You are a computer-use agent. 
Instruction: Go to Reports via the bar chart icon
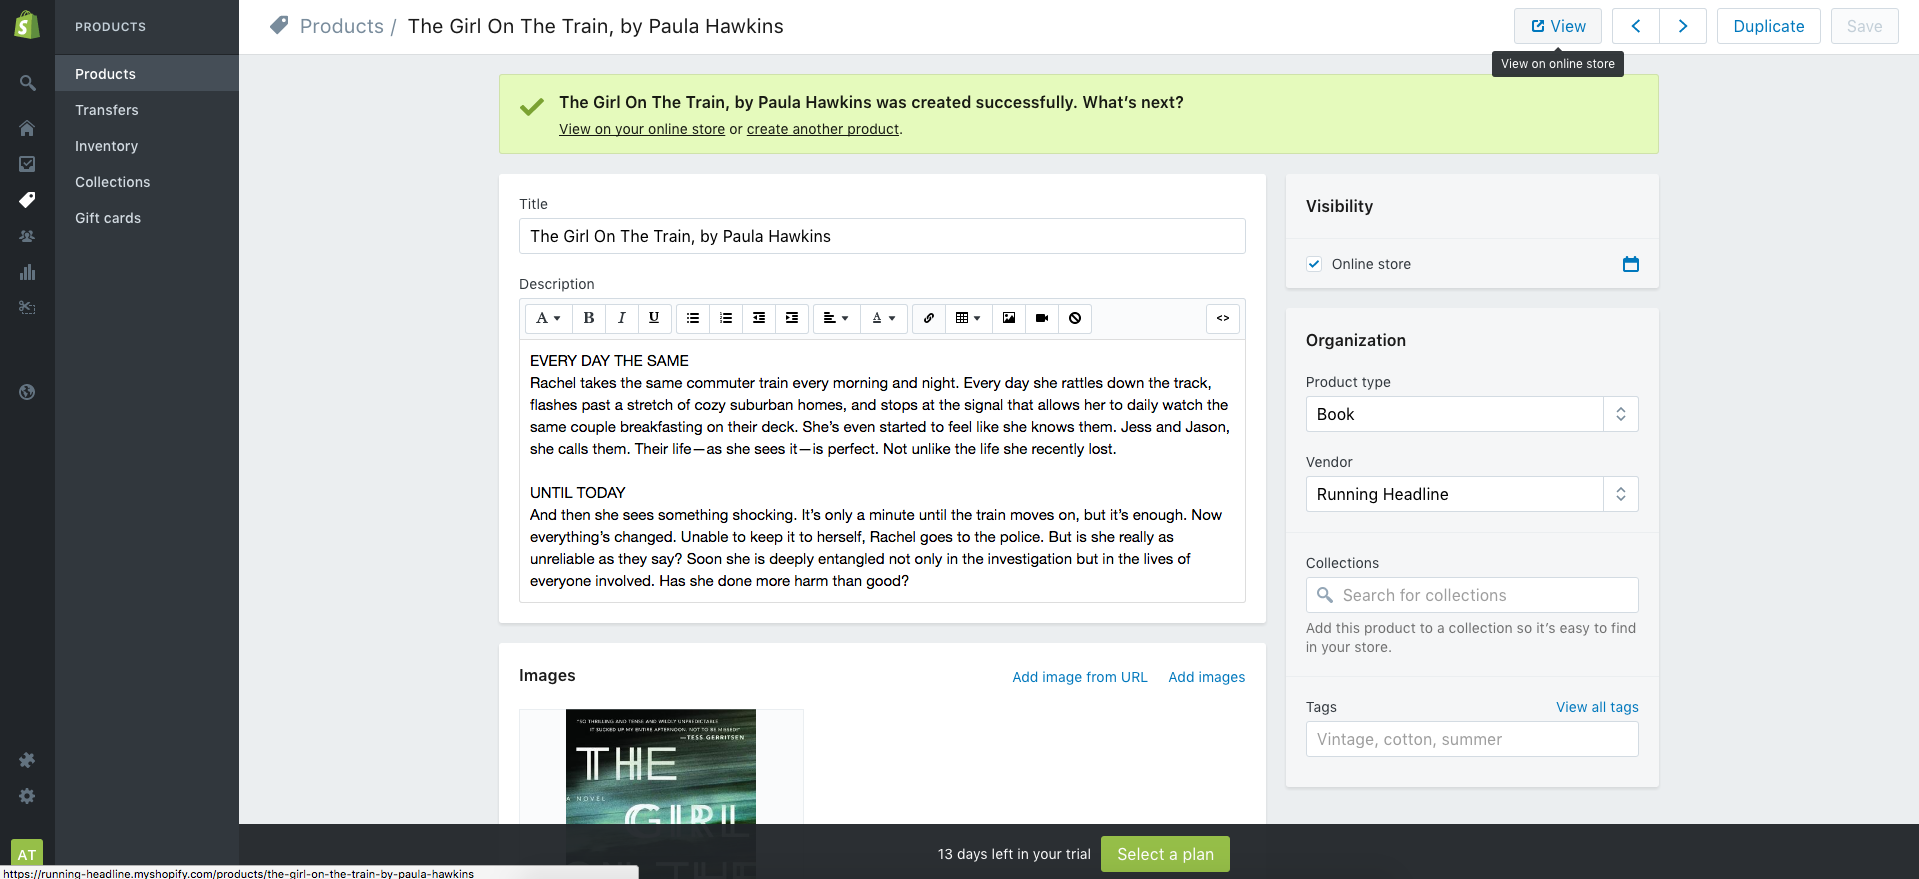point(27,272)
